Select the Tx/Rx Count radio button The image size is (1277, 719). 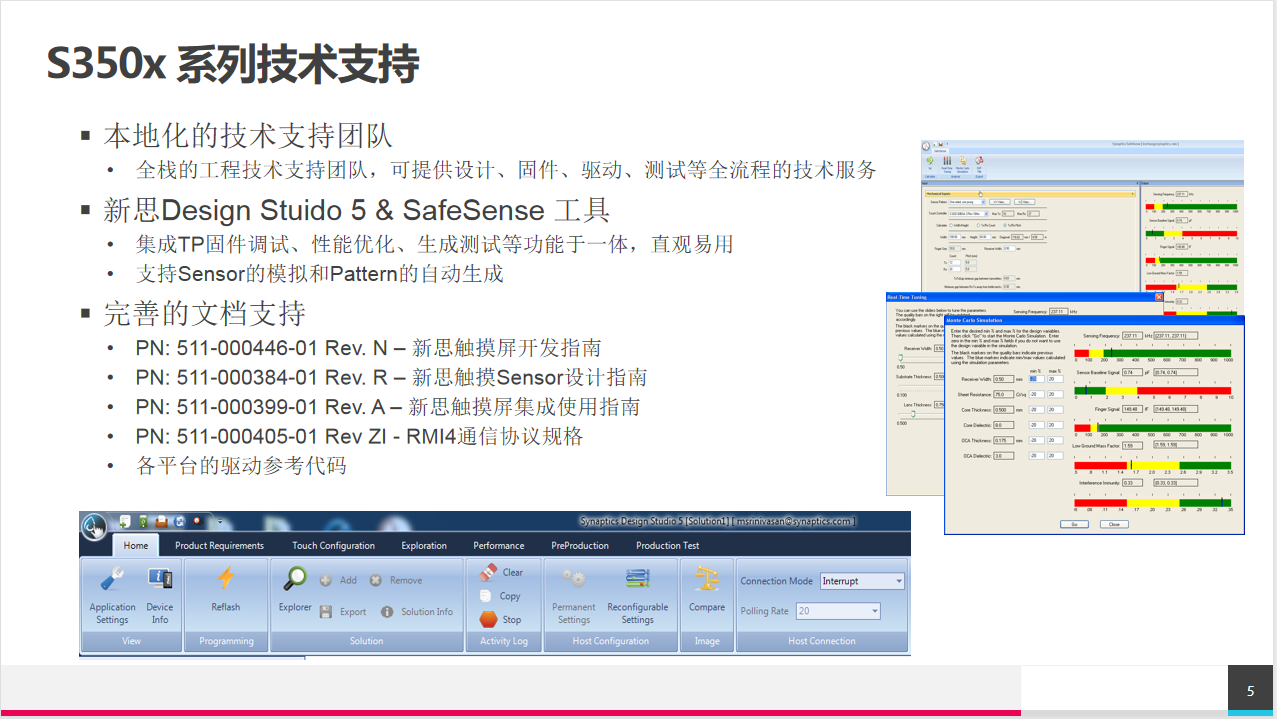point(978,225)
